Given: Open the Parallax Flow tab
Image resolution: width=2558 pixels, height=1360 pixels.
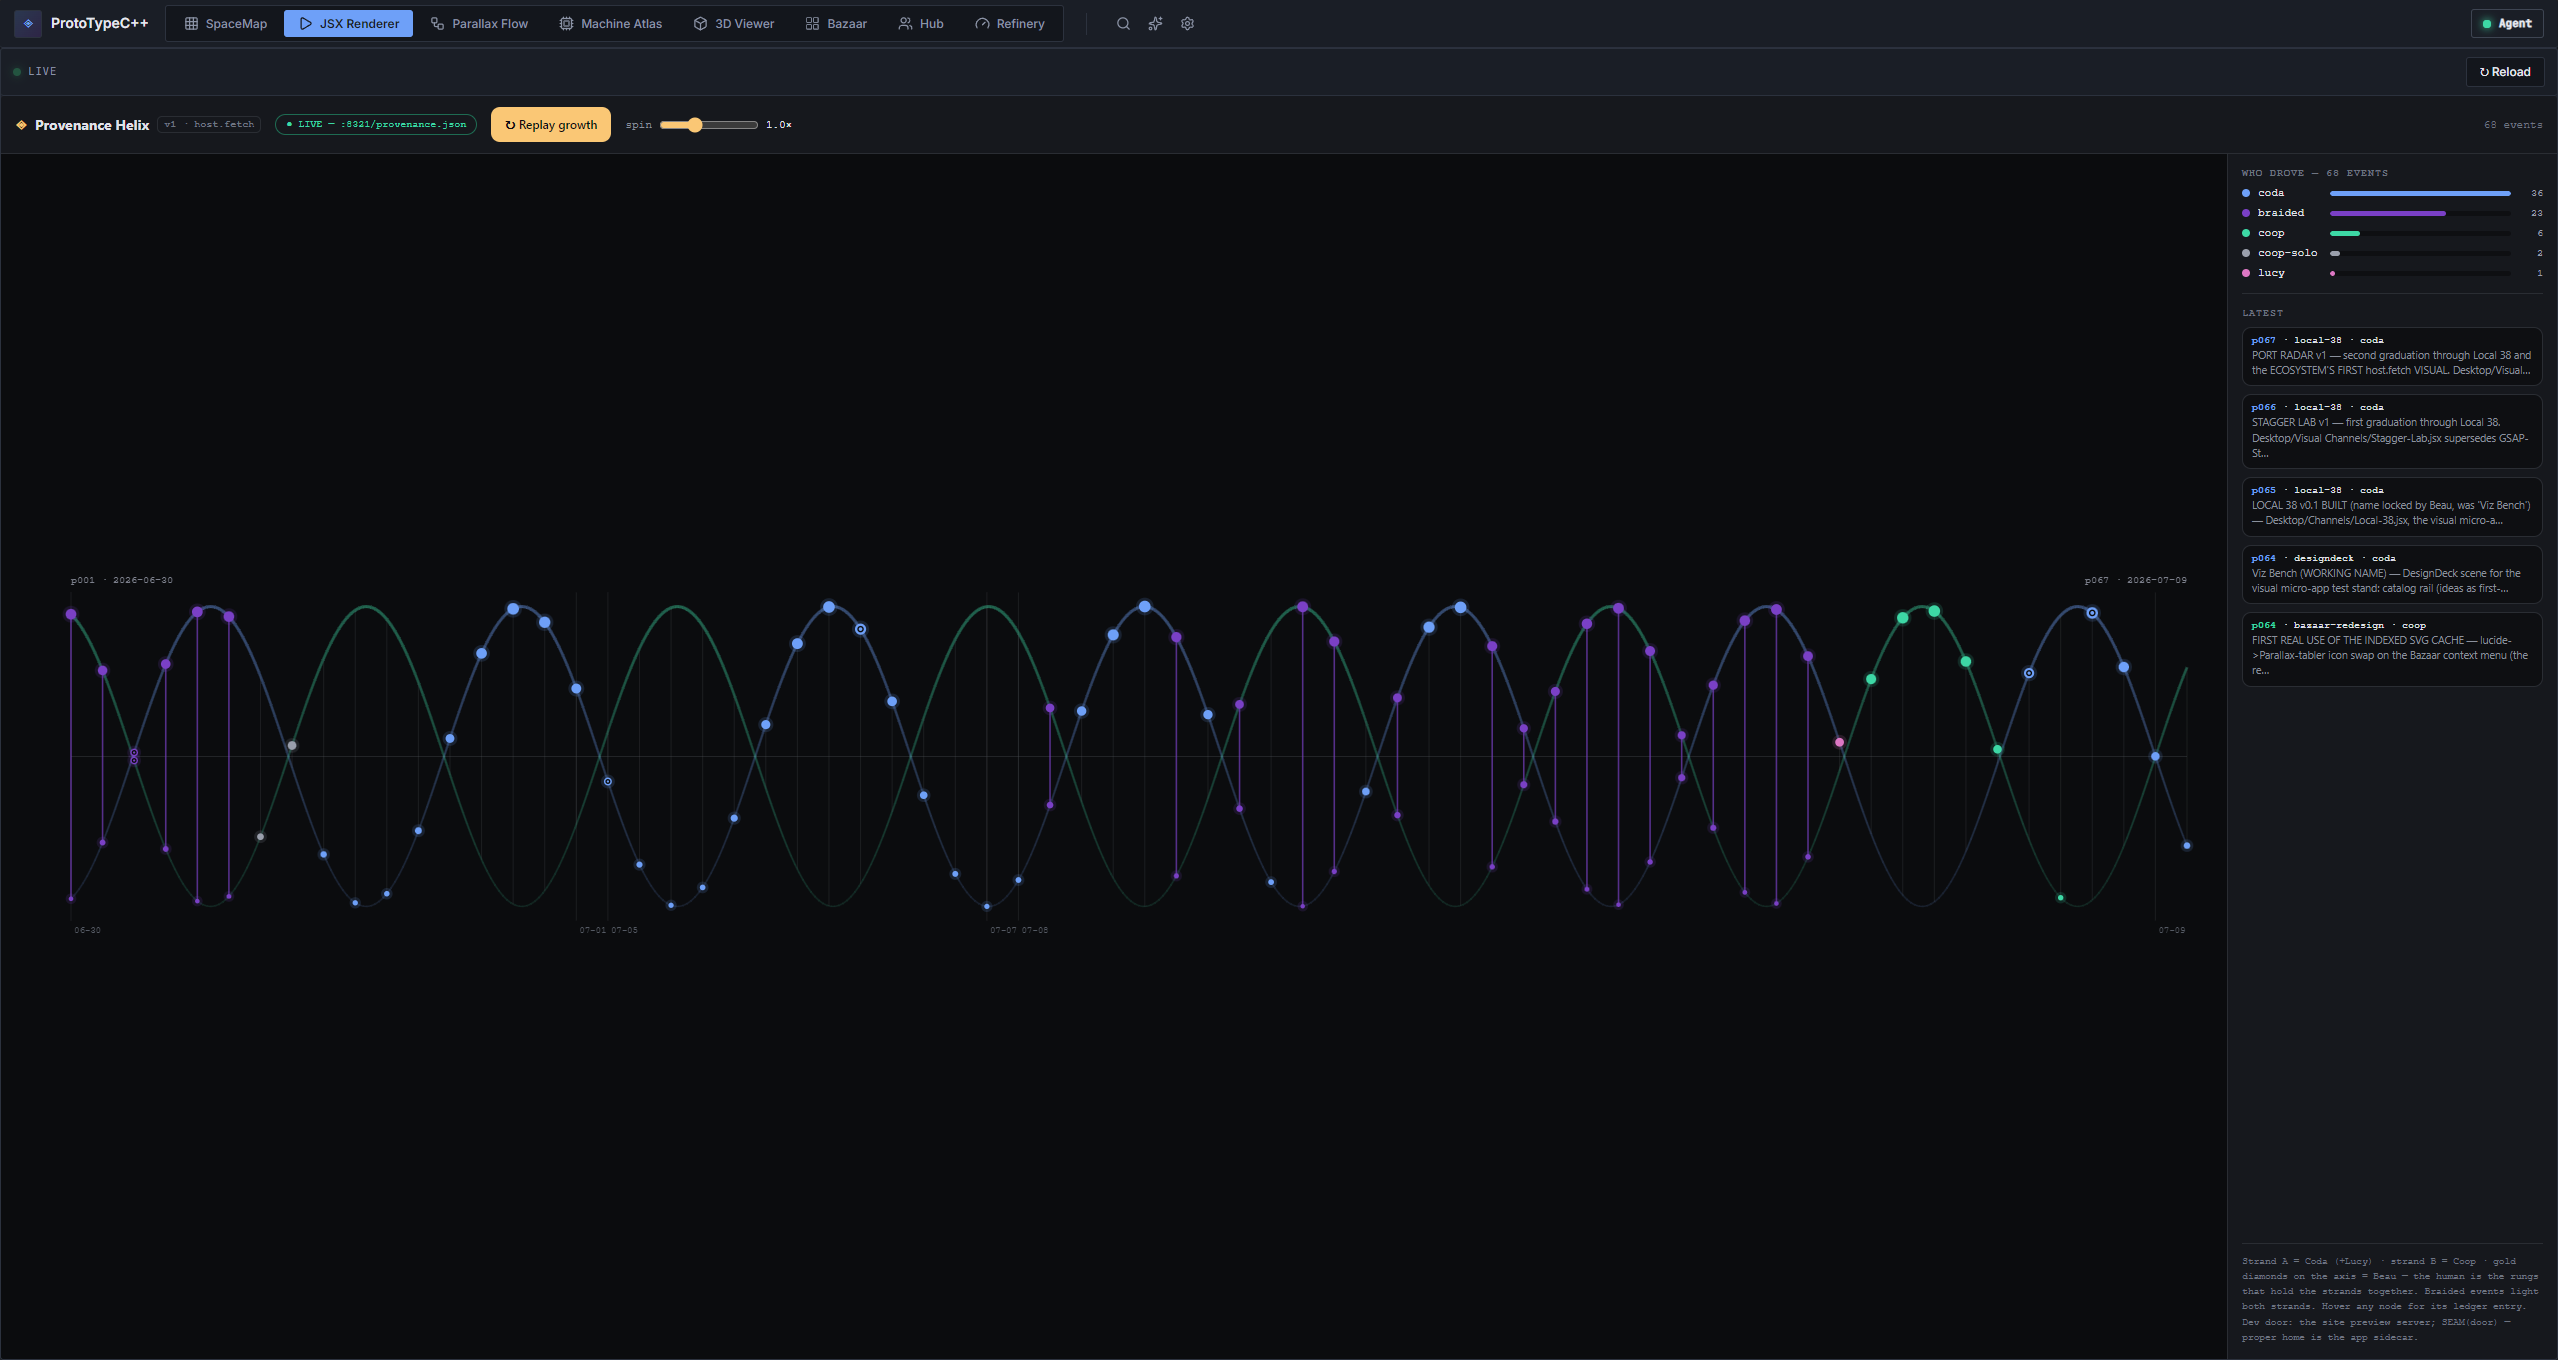Looking at the screenshot, I should (x=479, y=24).
